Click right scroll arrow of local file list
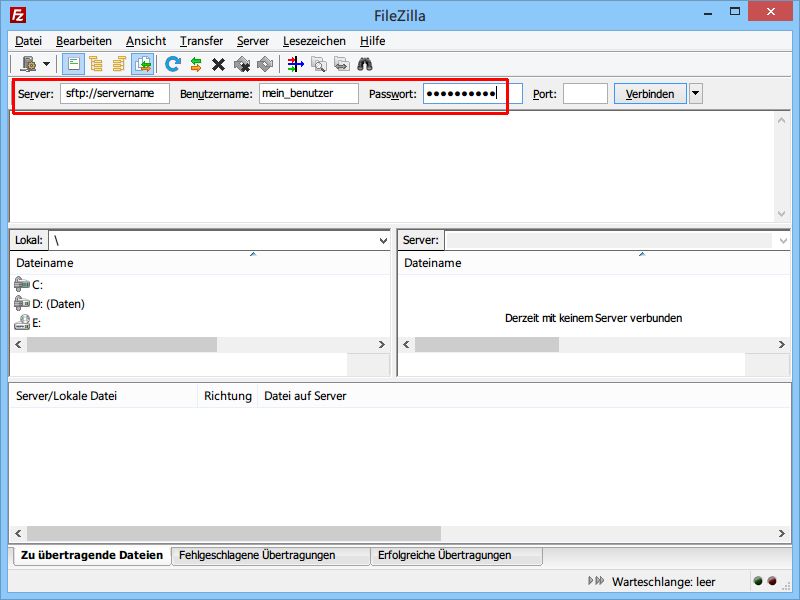 tap(382, 344)
